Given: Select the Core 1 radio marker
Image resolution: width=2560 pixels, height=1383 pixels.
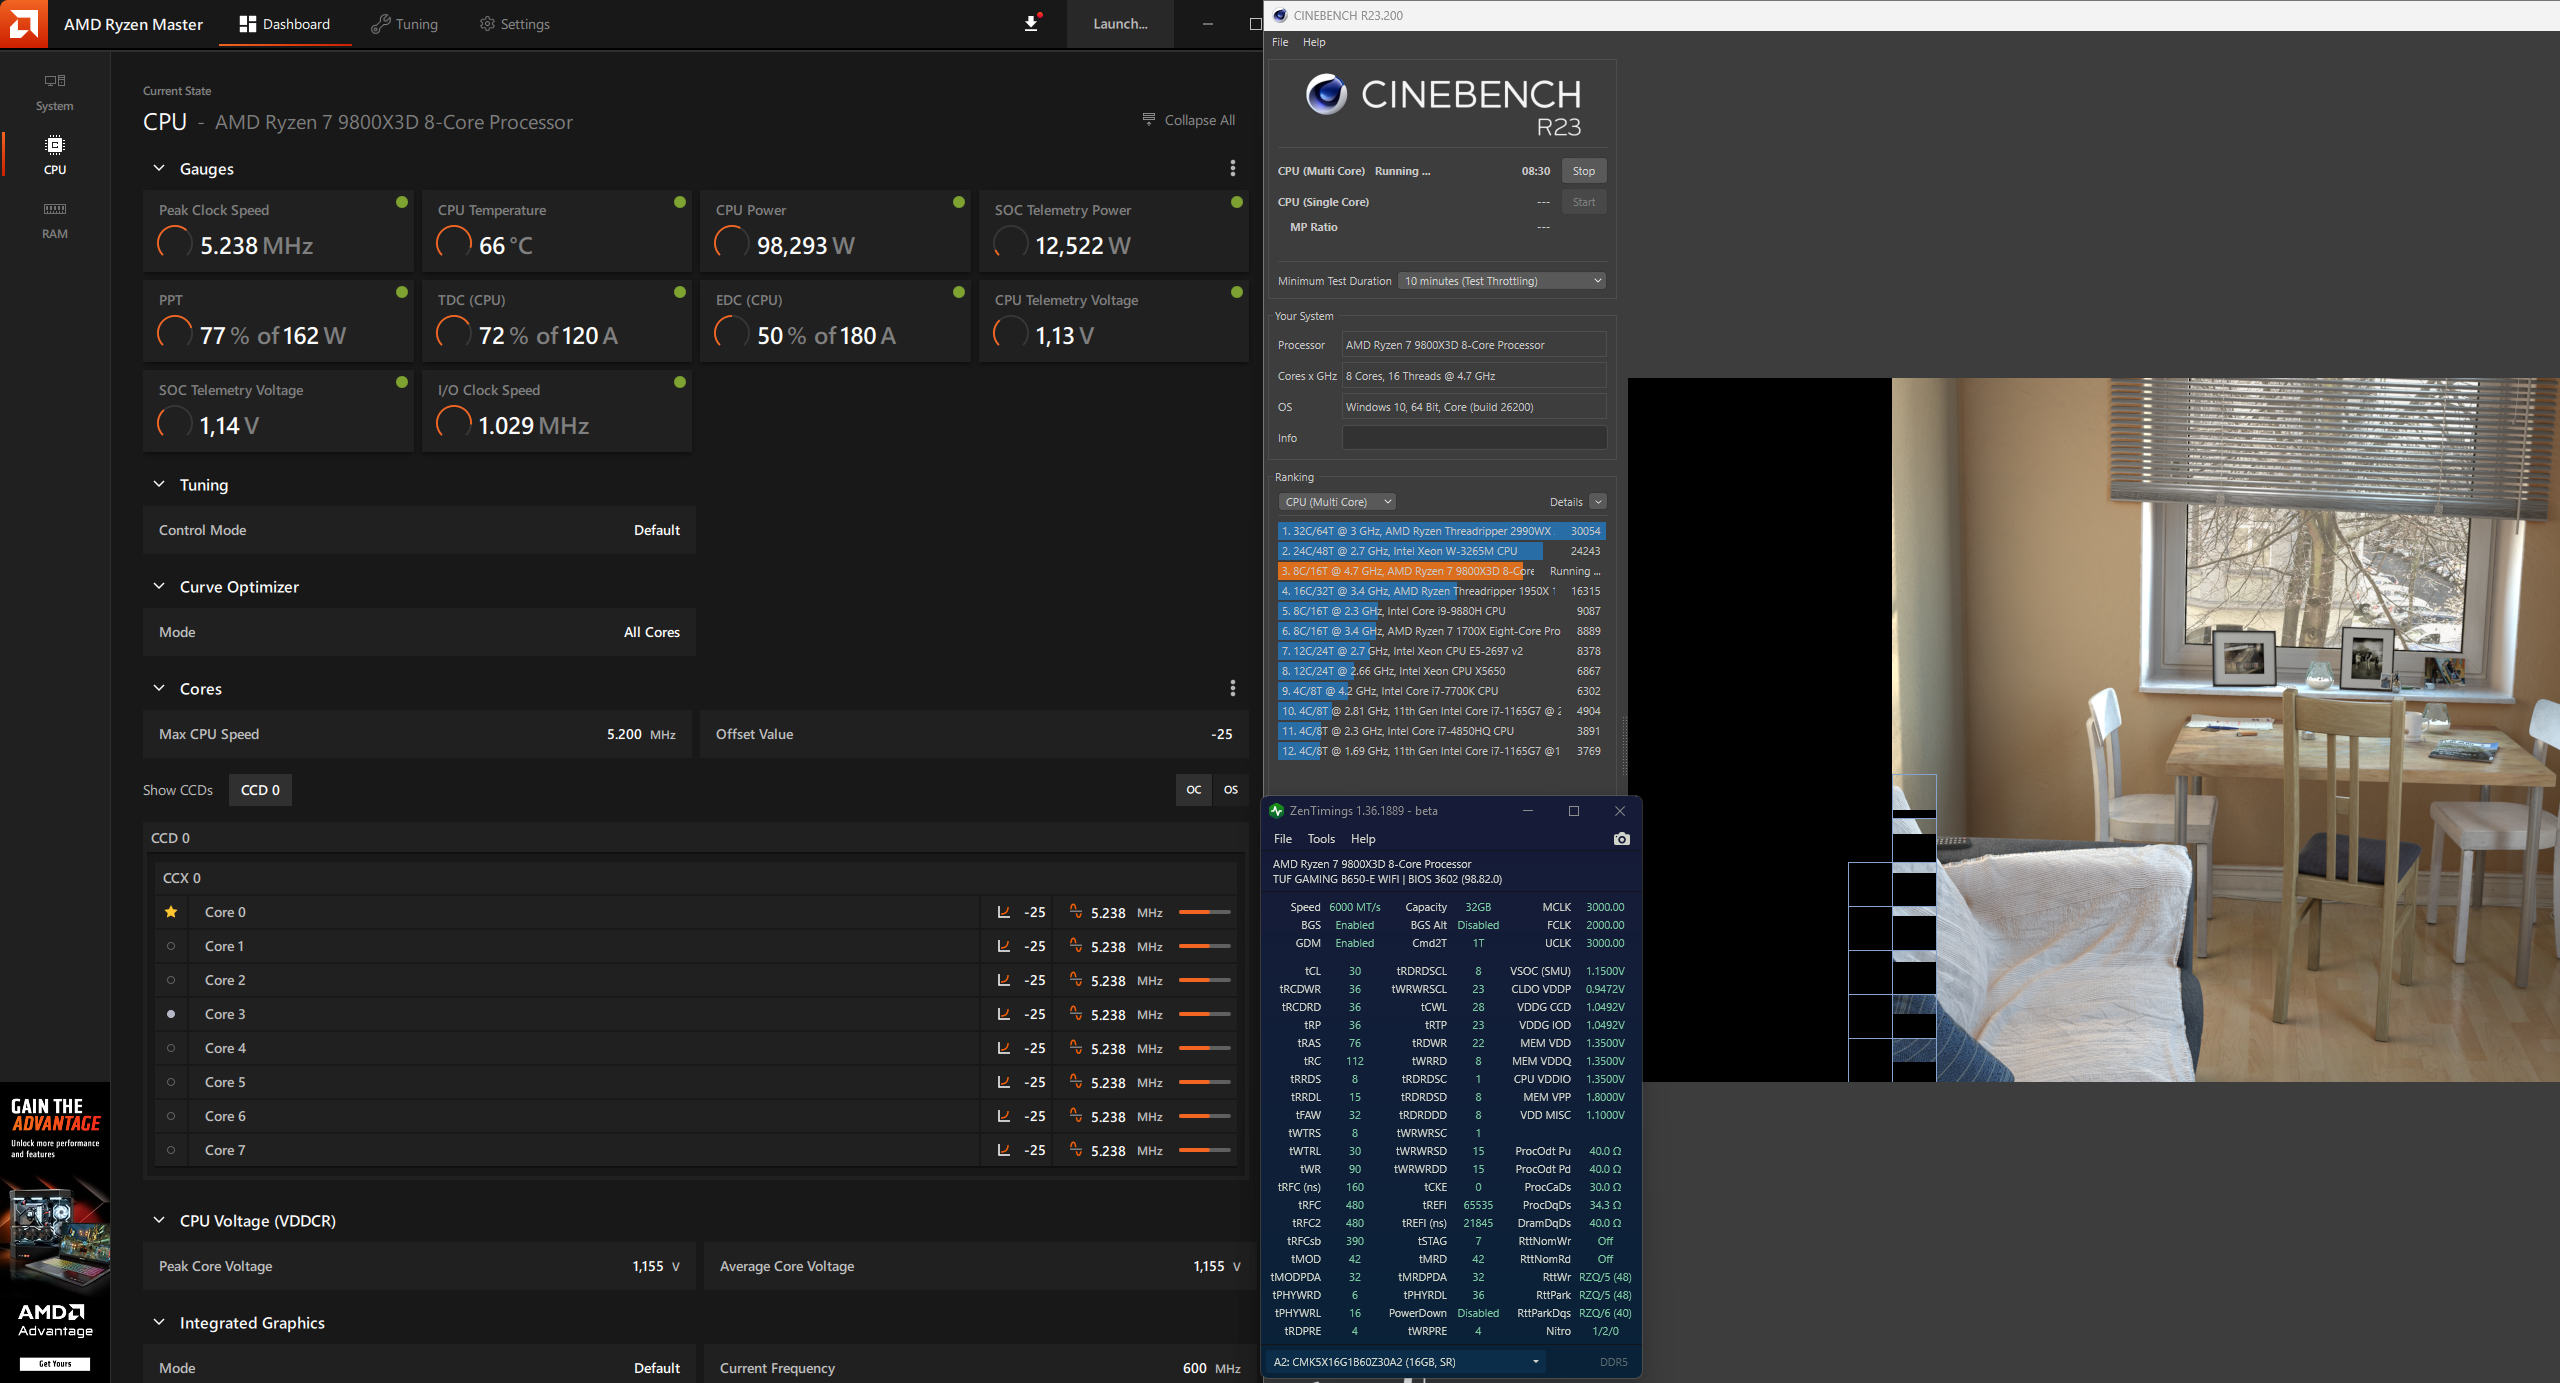Looking at the screenshot, I should 171,946.
